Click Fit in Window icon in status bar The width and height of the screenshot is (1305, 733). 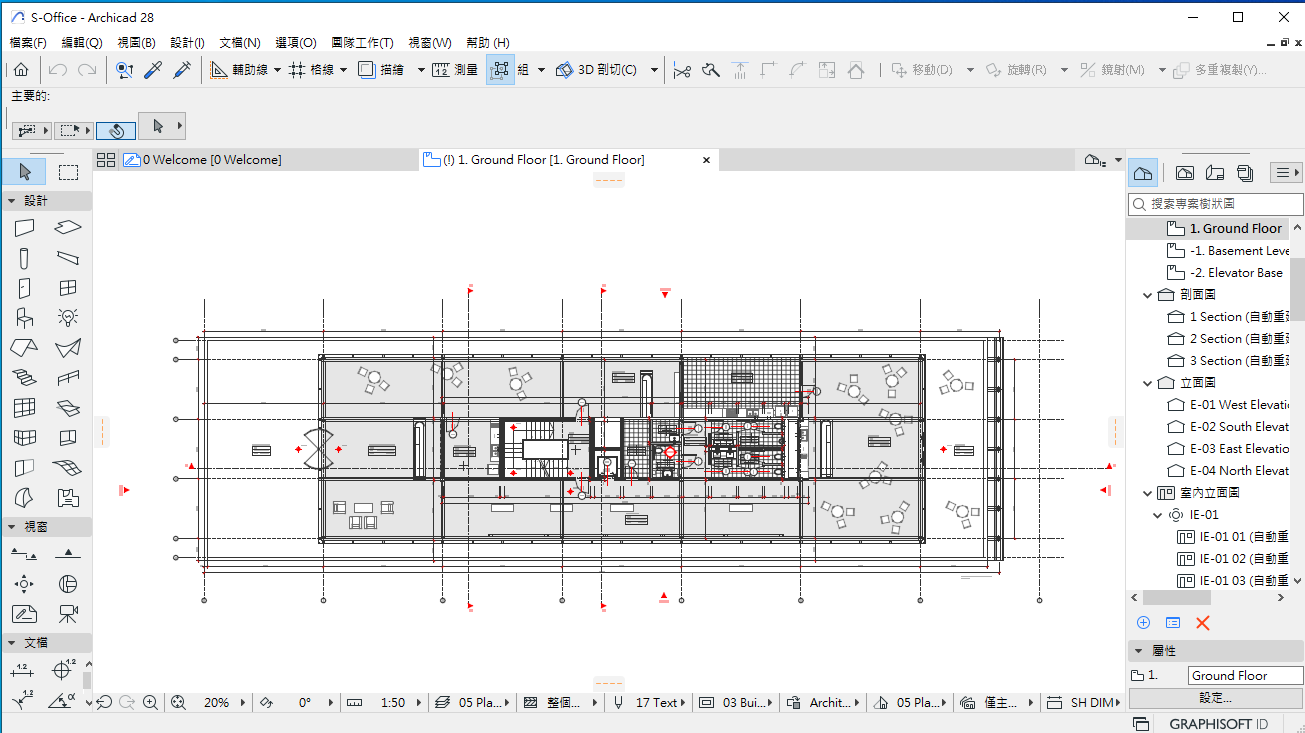click(x=178, y=703)
